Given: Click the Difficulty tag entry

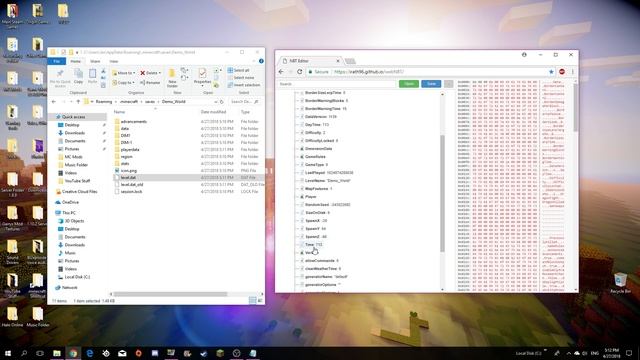Looking at the screenshot, I should coord(315,133).
